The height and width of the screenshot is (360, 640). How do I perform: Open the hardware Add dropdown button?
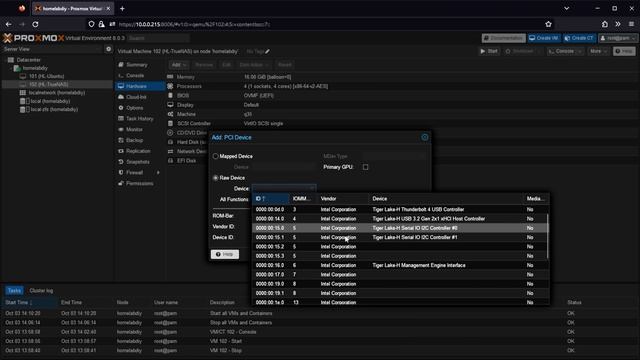point(179,65)
